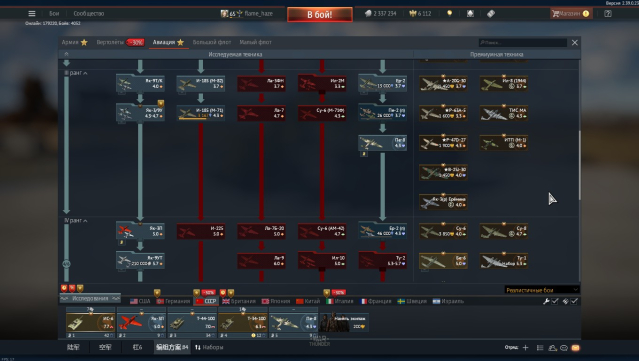Click the Наборы presets button
This screenshot has height=361, width=639.
[209, 347]
